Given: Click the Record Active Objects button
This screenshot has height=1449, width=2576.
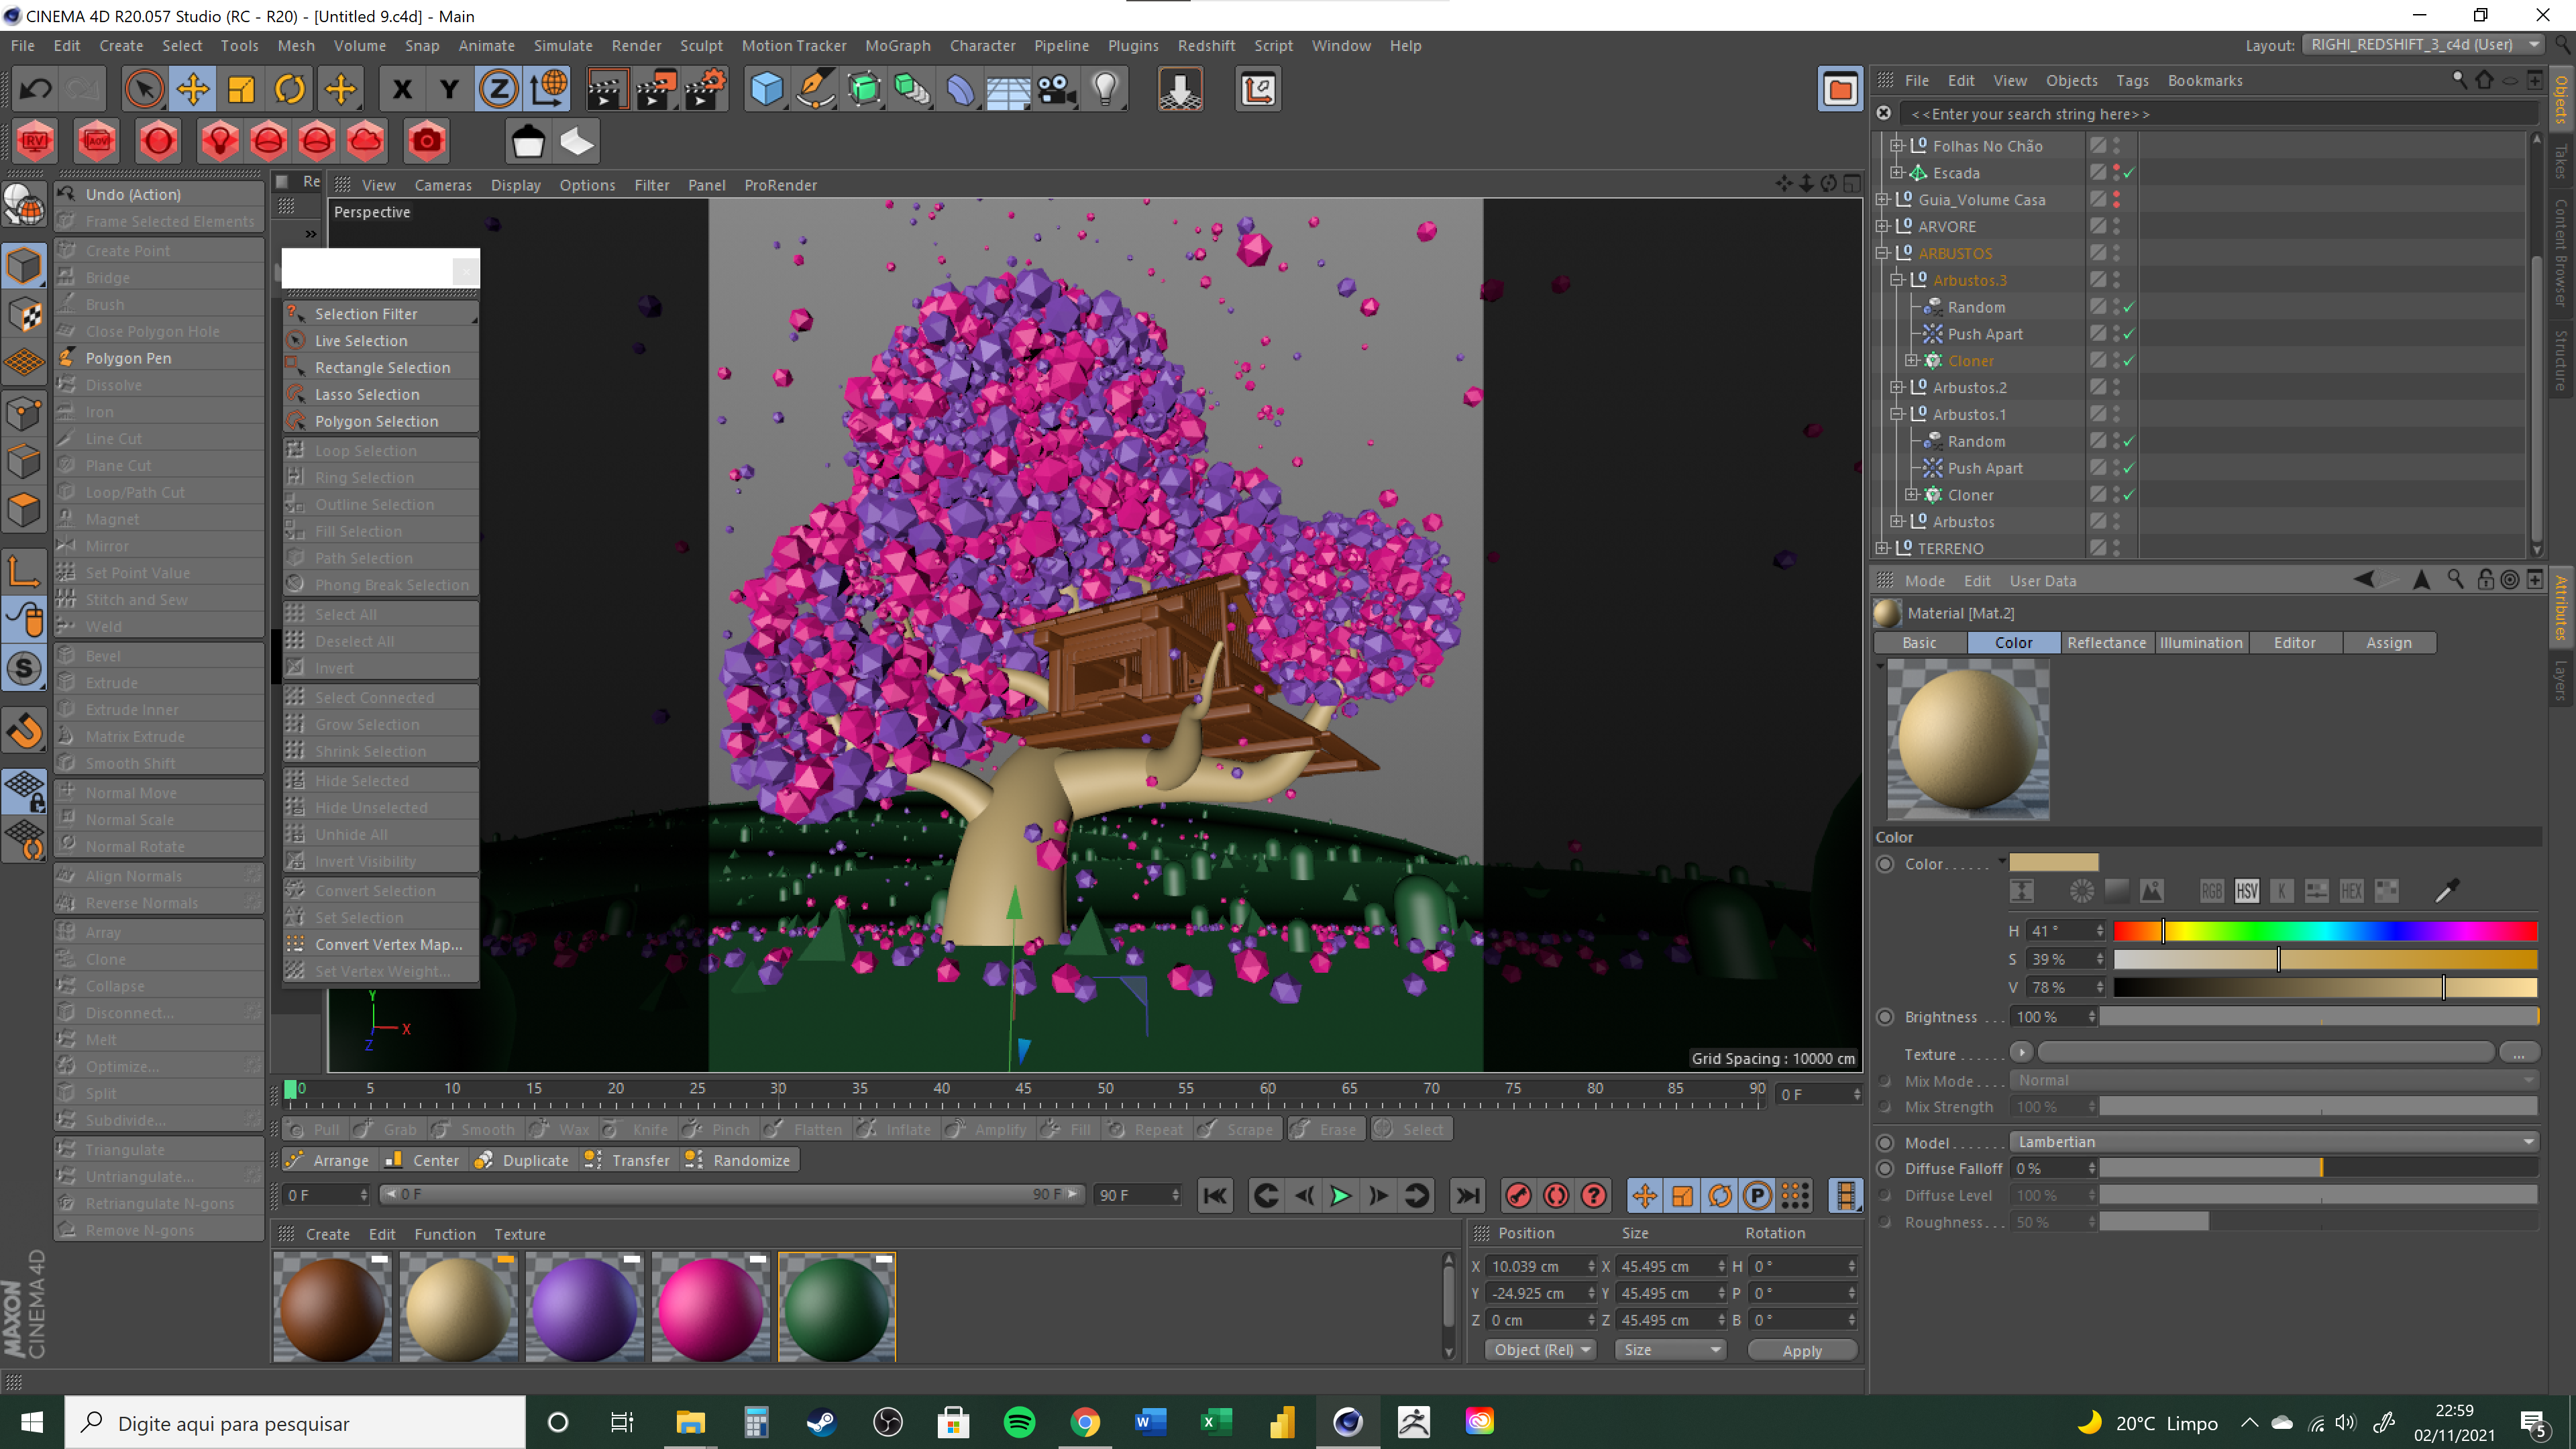Looking at the screenshot, I should point(1518,1195).
